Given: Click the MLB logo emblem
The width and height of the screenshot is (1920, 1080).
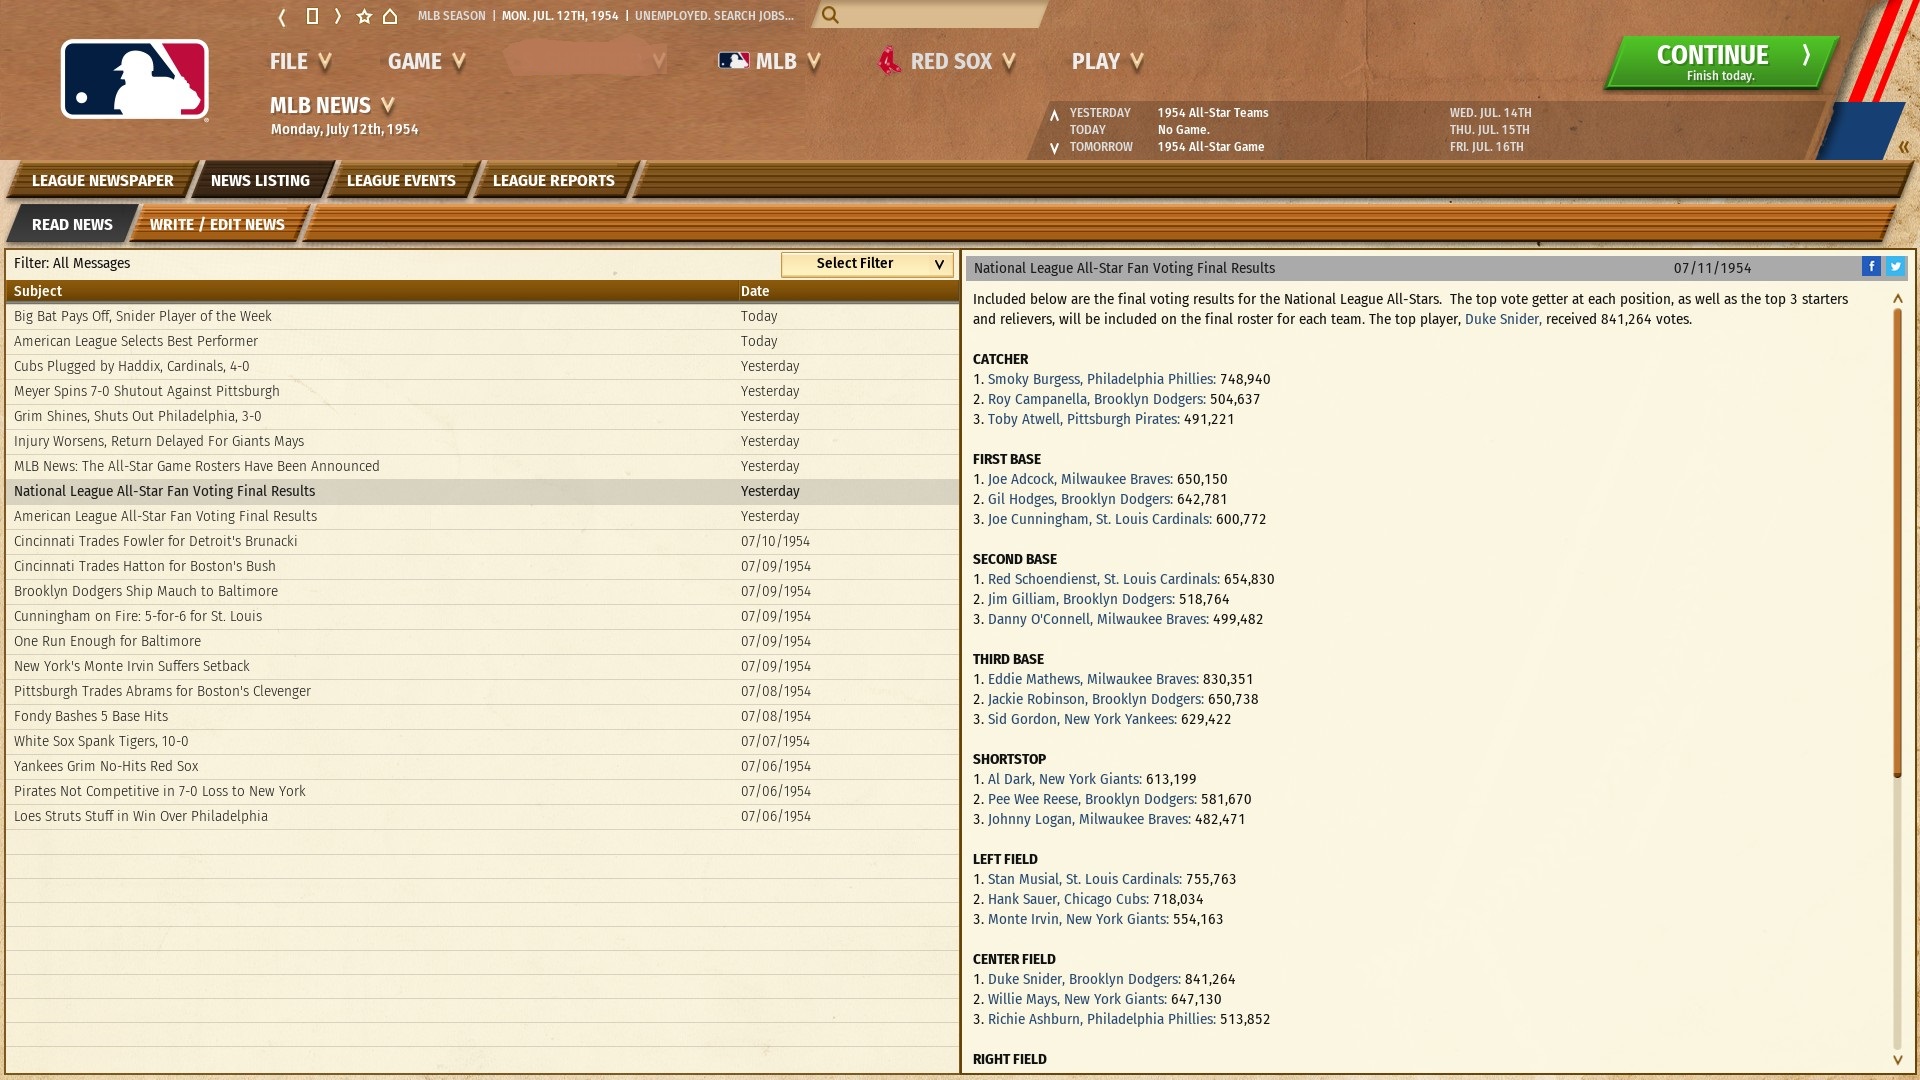Looking at the screenshot, I should tap(135, 80).
